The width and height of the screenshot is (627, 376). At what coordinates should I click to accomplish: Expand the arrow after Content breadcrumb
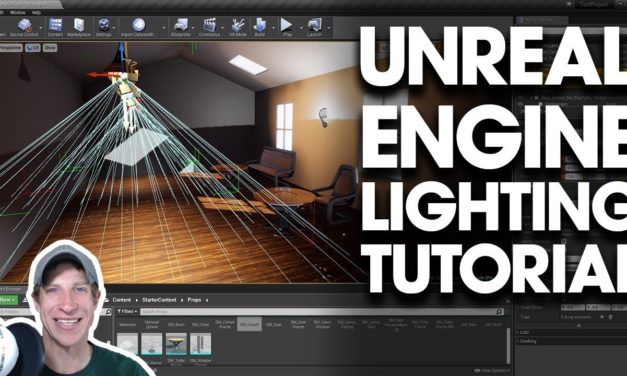point(136,300)
